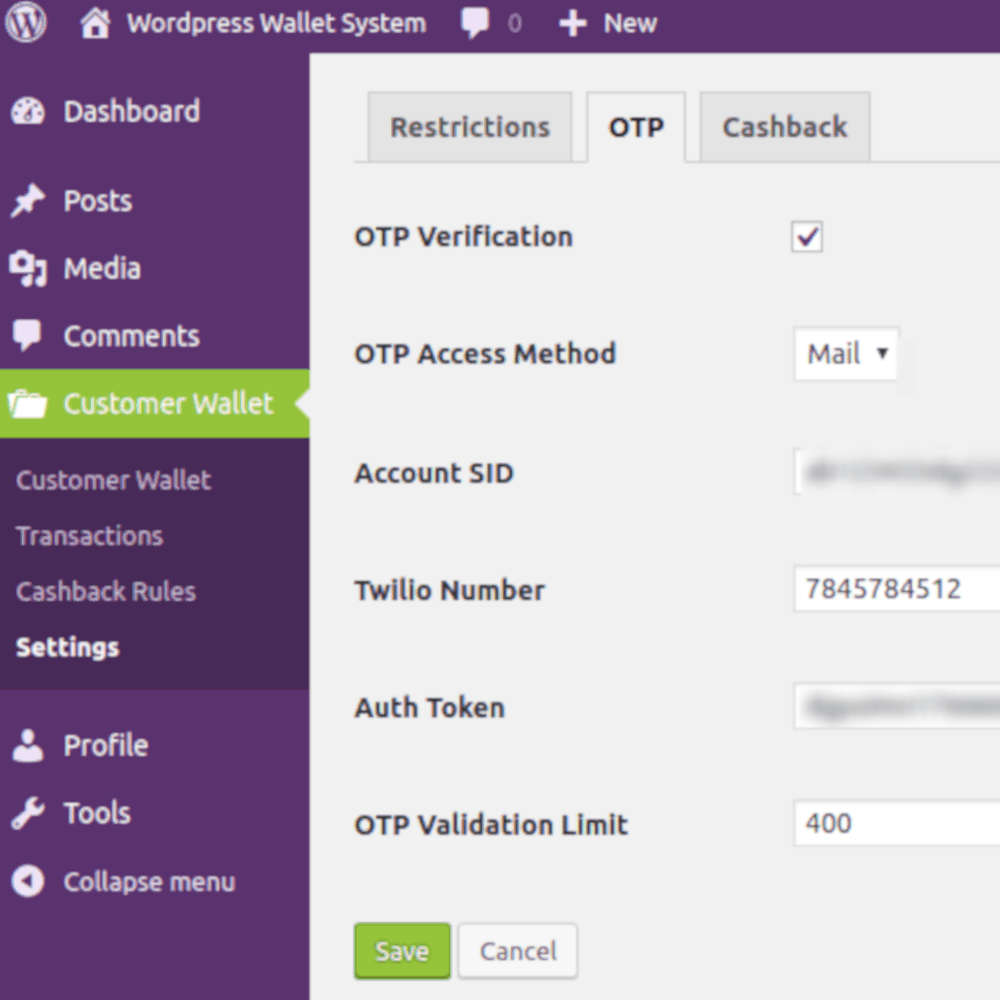
Task: Expand the Customer Wallet menu
Action: coord(168,403)
